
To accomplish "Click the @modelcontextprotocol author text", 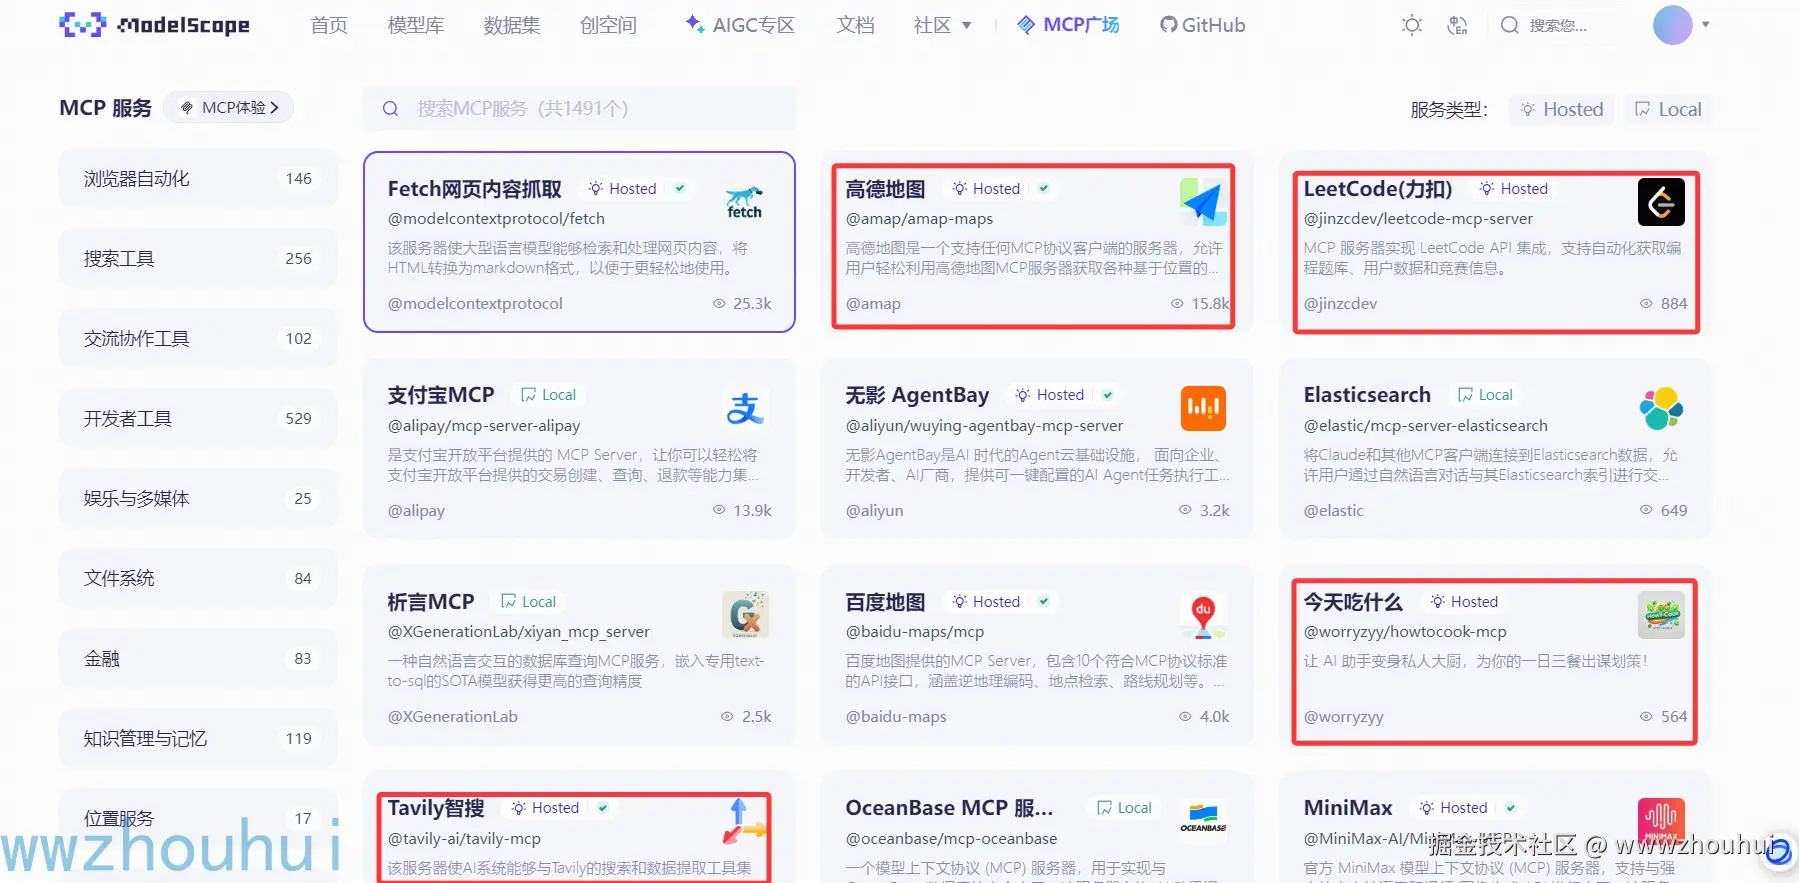I will (x=475, y=303).
